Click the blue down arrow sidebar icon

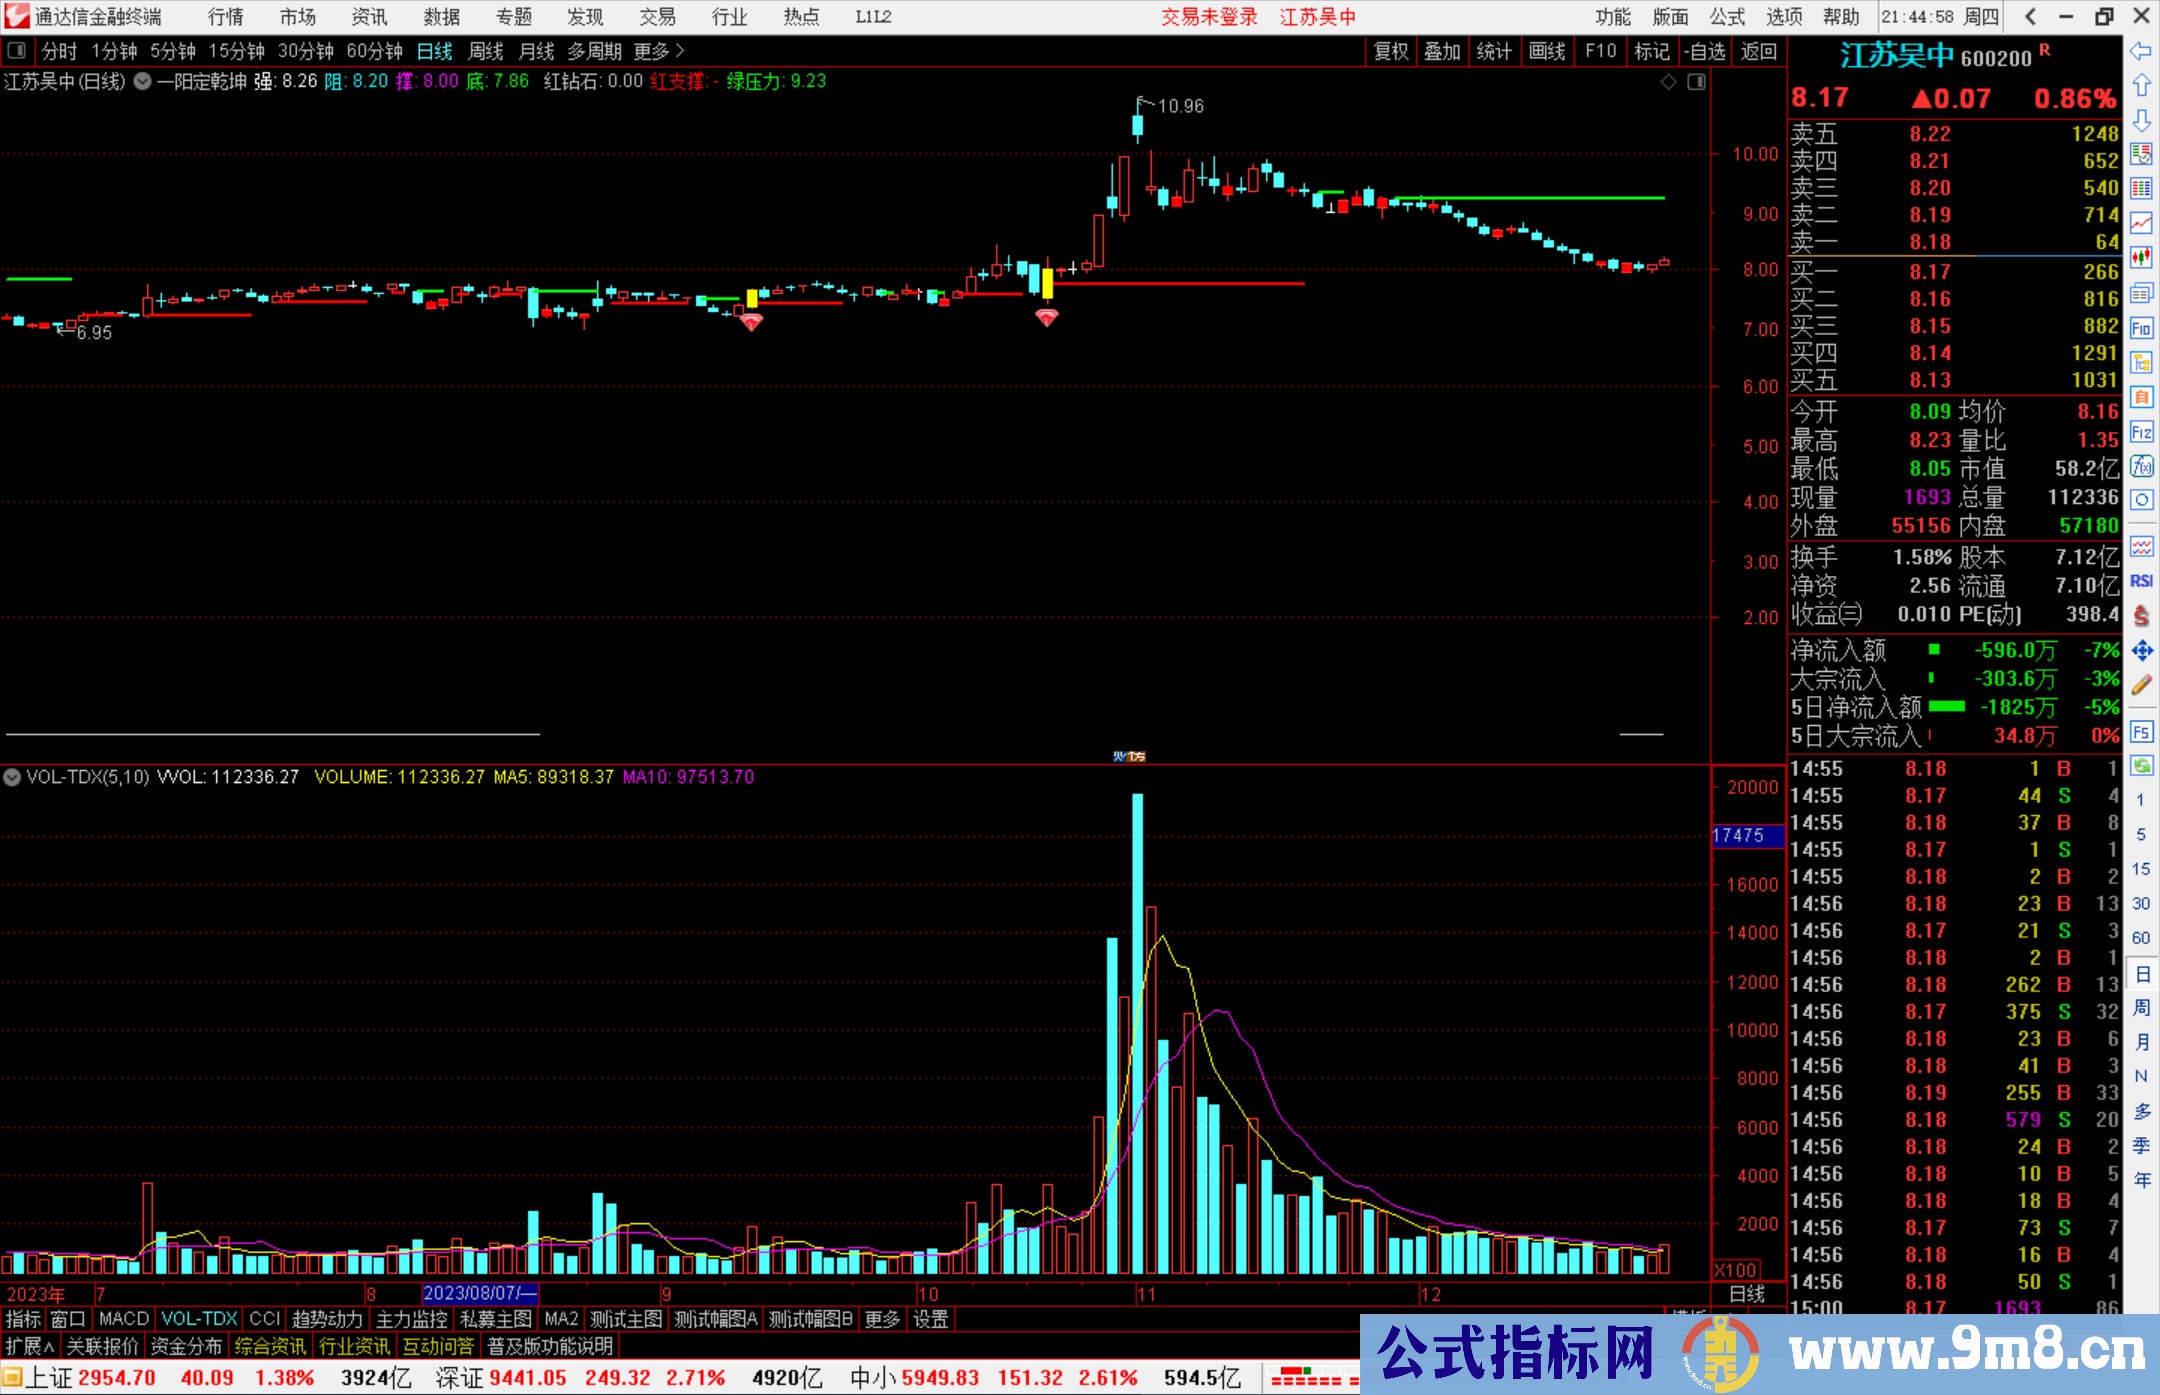click(x=2141, y=120)
